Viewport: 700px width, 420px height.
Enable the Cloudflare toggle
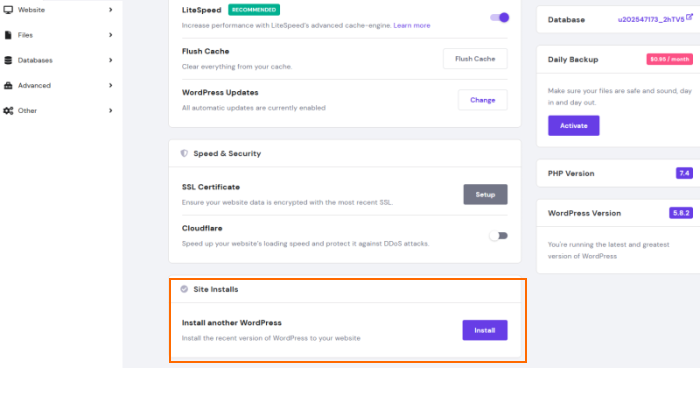(x=498, y=236)
